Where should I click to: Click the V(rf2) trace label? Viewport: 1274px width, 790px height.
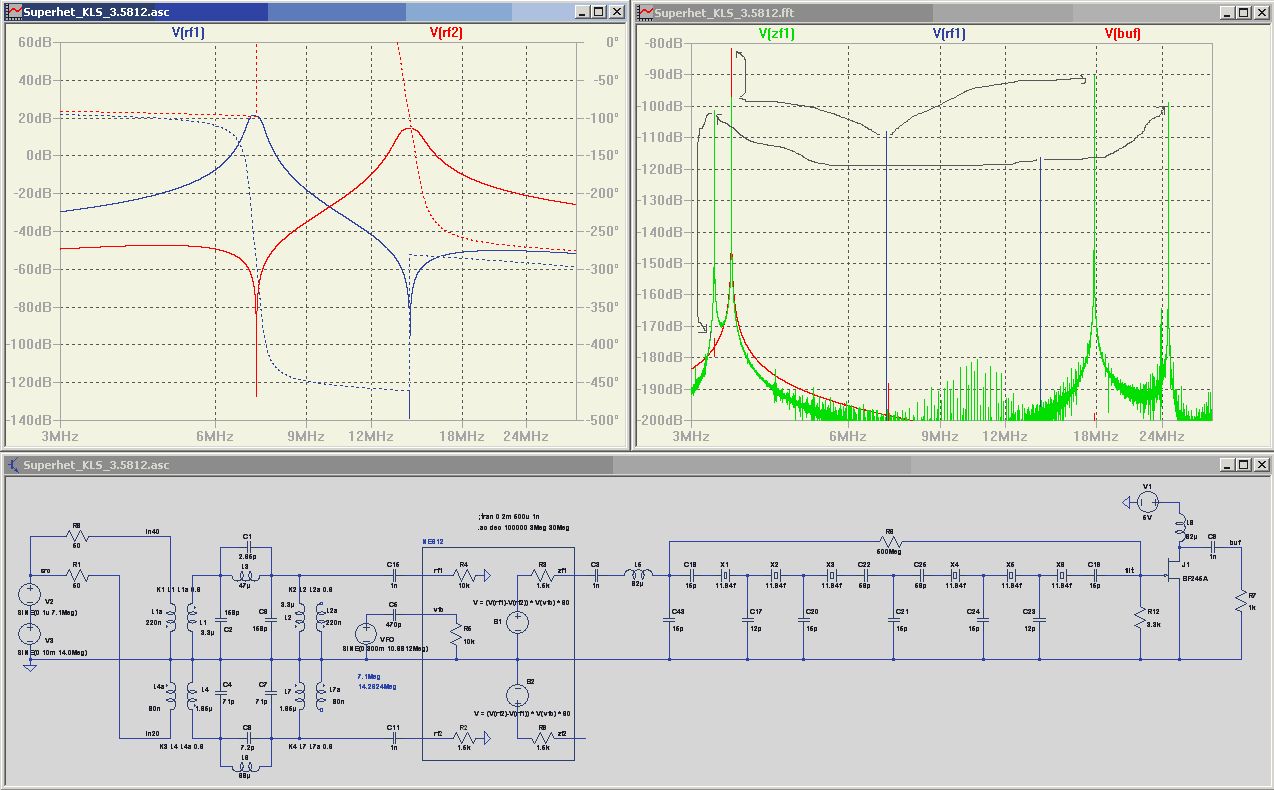[446, 33]
